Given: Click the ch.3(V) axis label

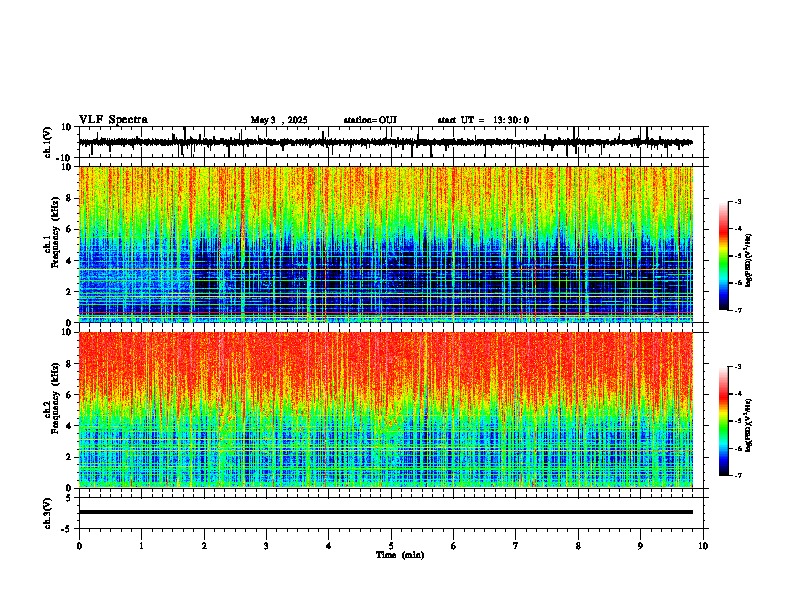Looking at the screenshot, I should [x=47, y=513].
